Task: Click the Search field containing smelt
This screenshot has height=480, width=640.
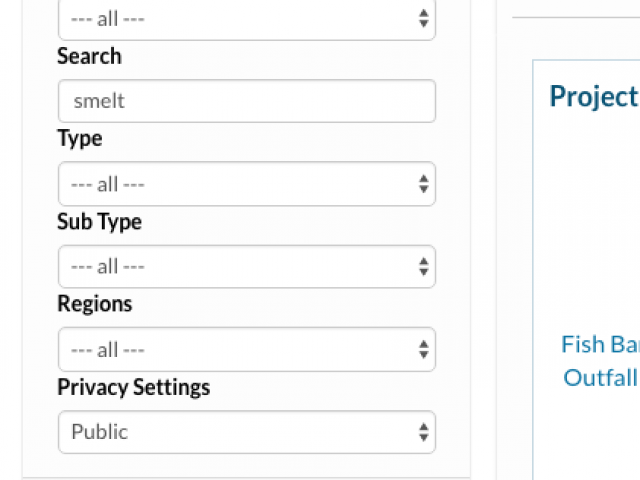Action: pos(247,101)
